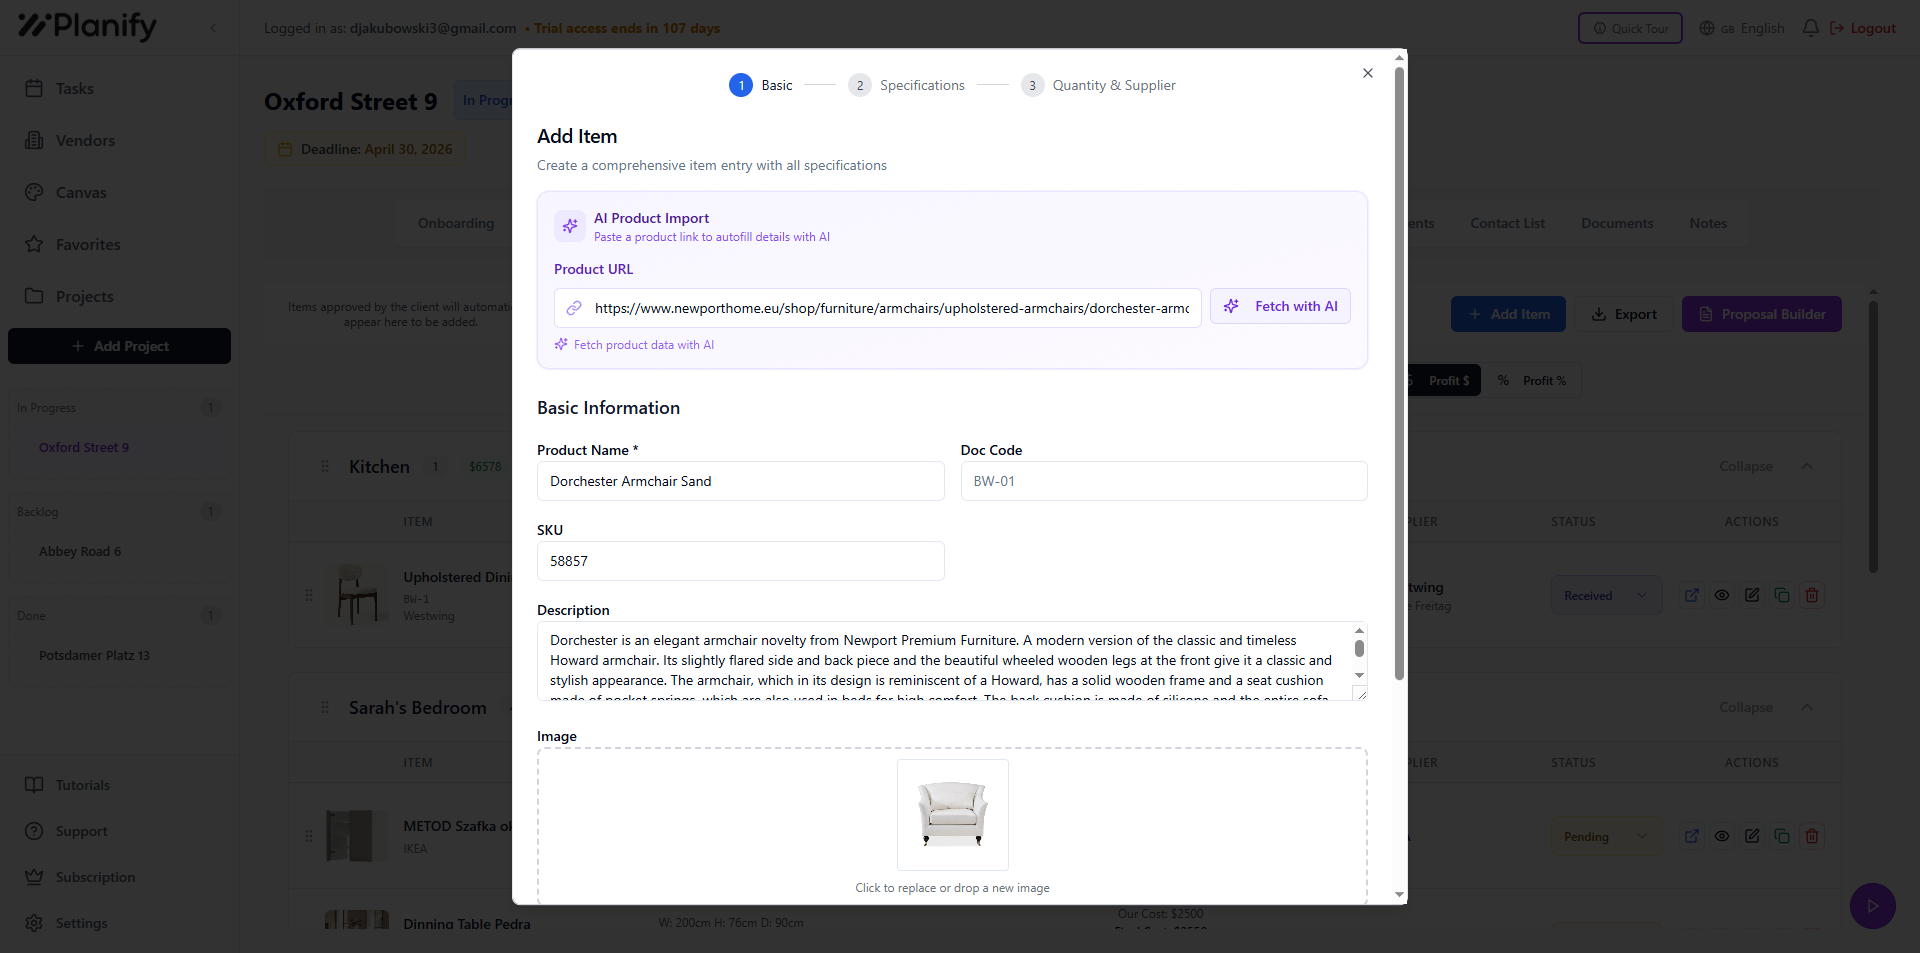
Task: Click the Kitchen section drag handle
Action: (x=325, y=466)
